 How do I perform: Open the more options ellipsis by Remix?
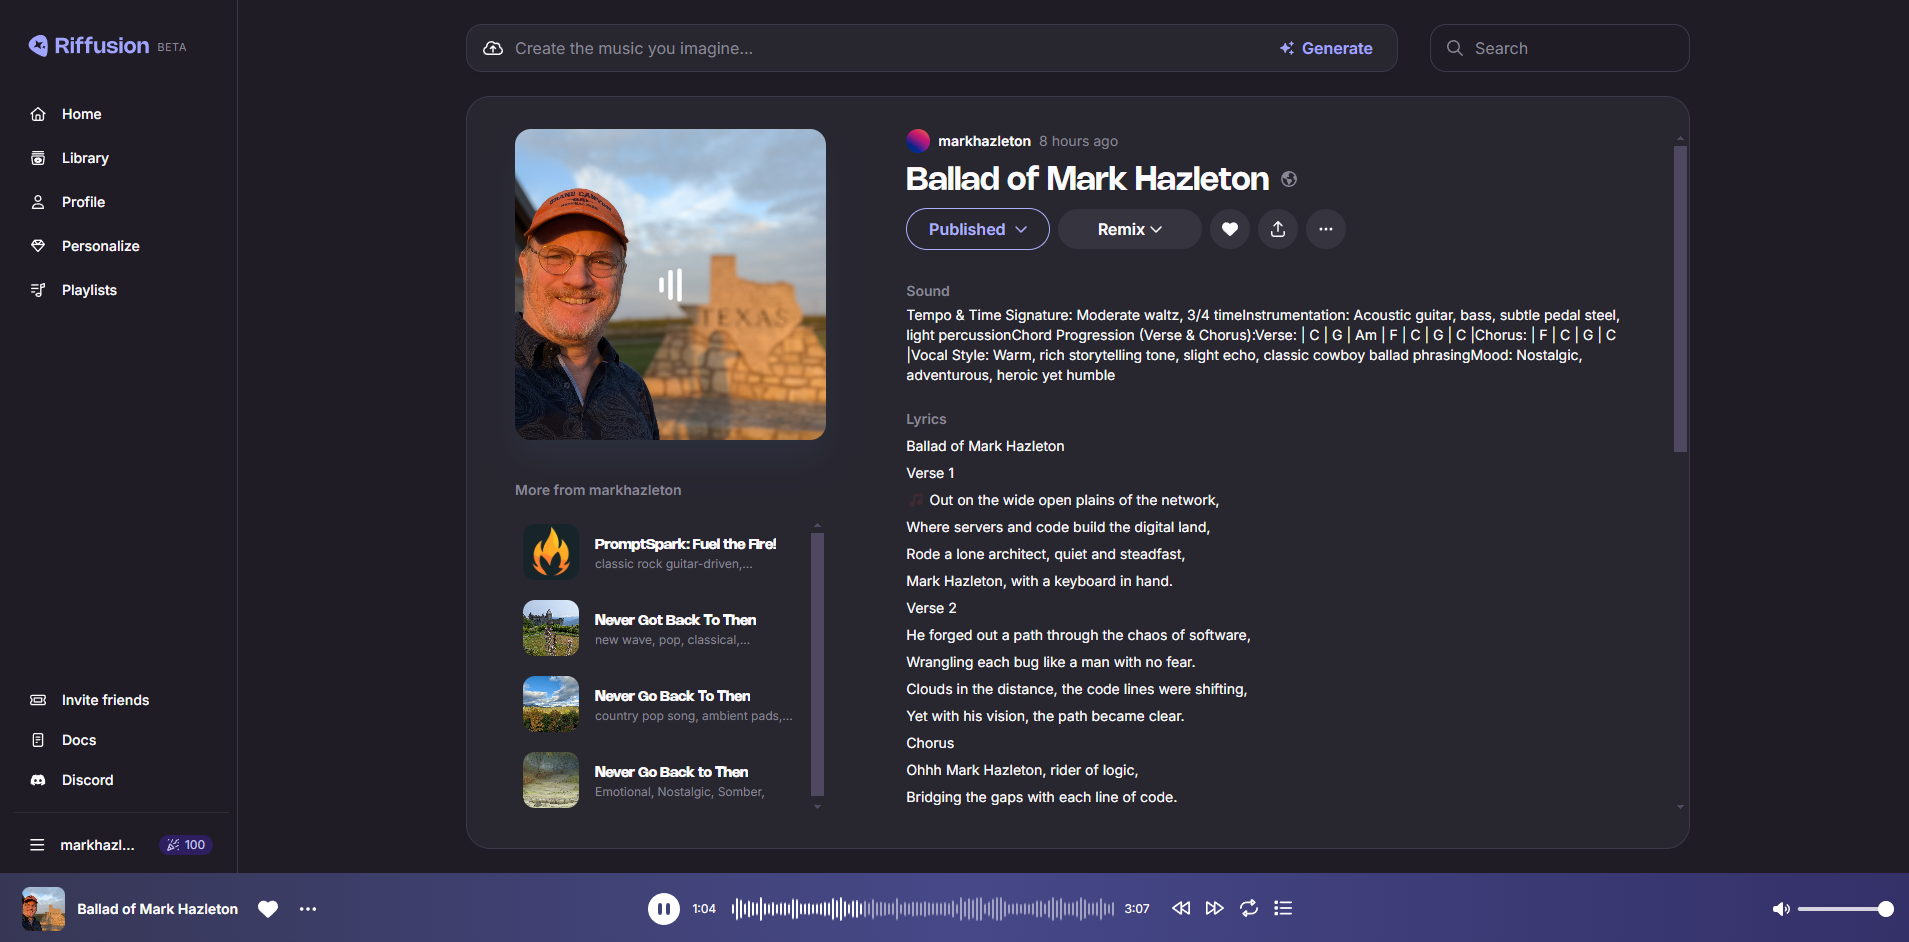point(1326,229)
